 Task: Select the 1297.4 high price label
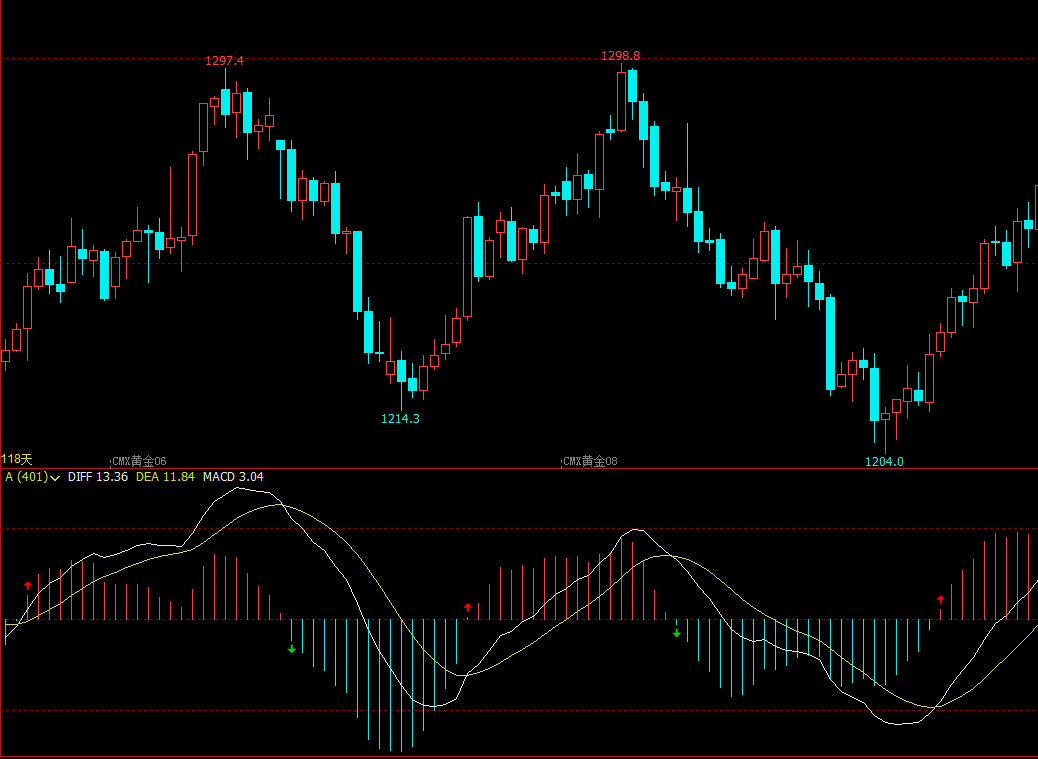(x=224, y=61)
